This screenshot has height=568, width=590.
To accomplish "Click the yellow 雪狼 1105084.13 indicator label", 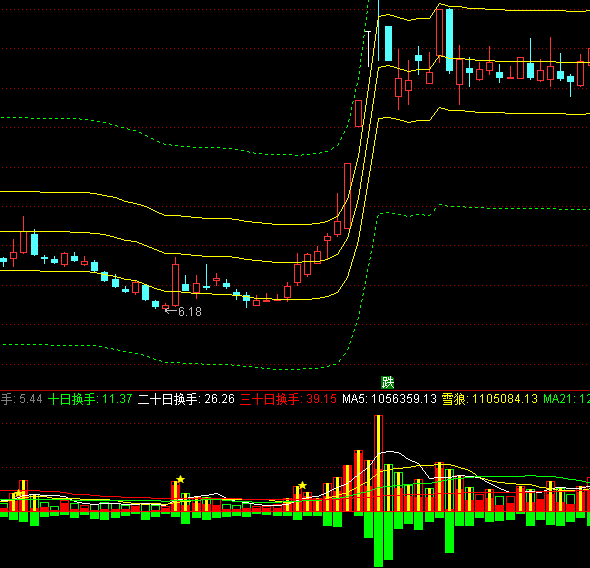I will [x=490, y=399].
